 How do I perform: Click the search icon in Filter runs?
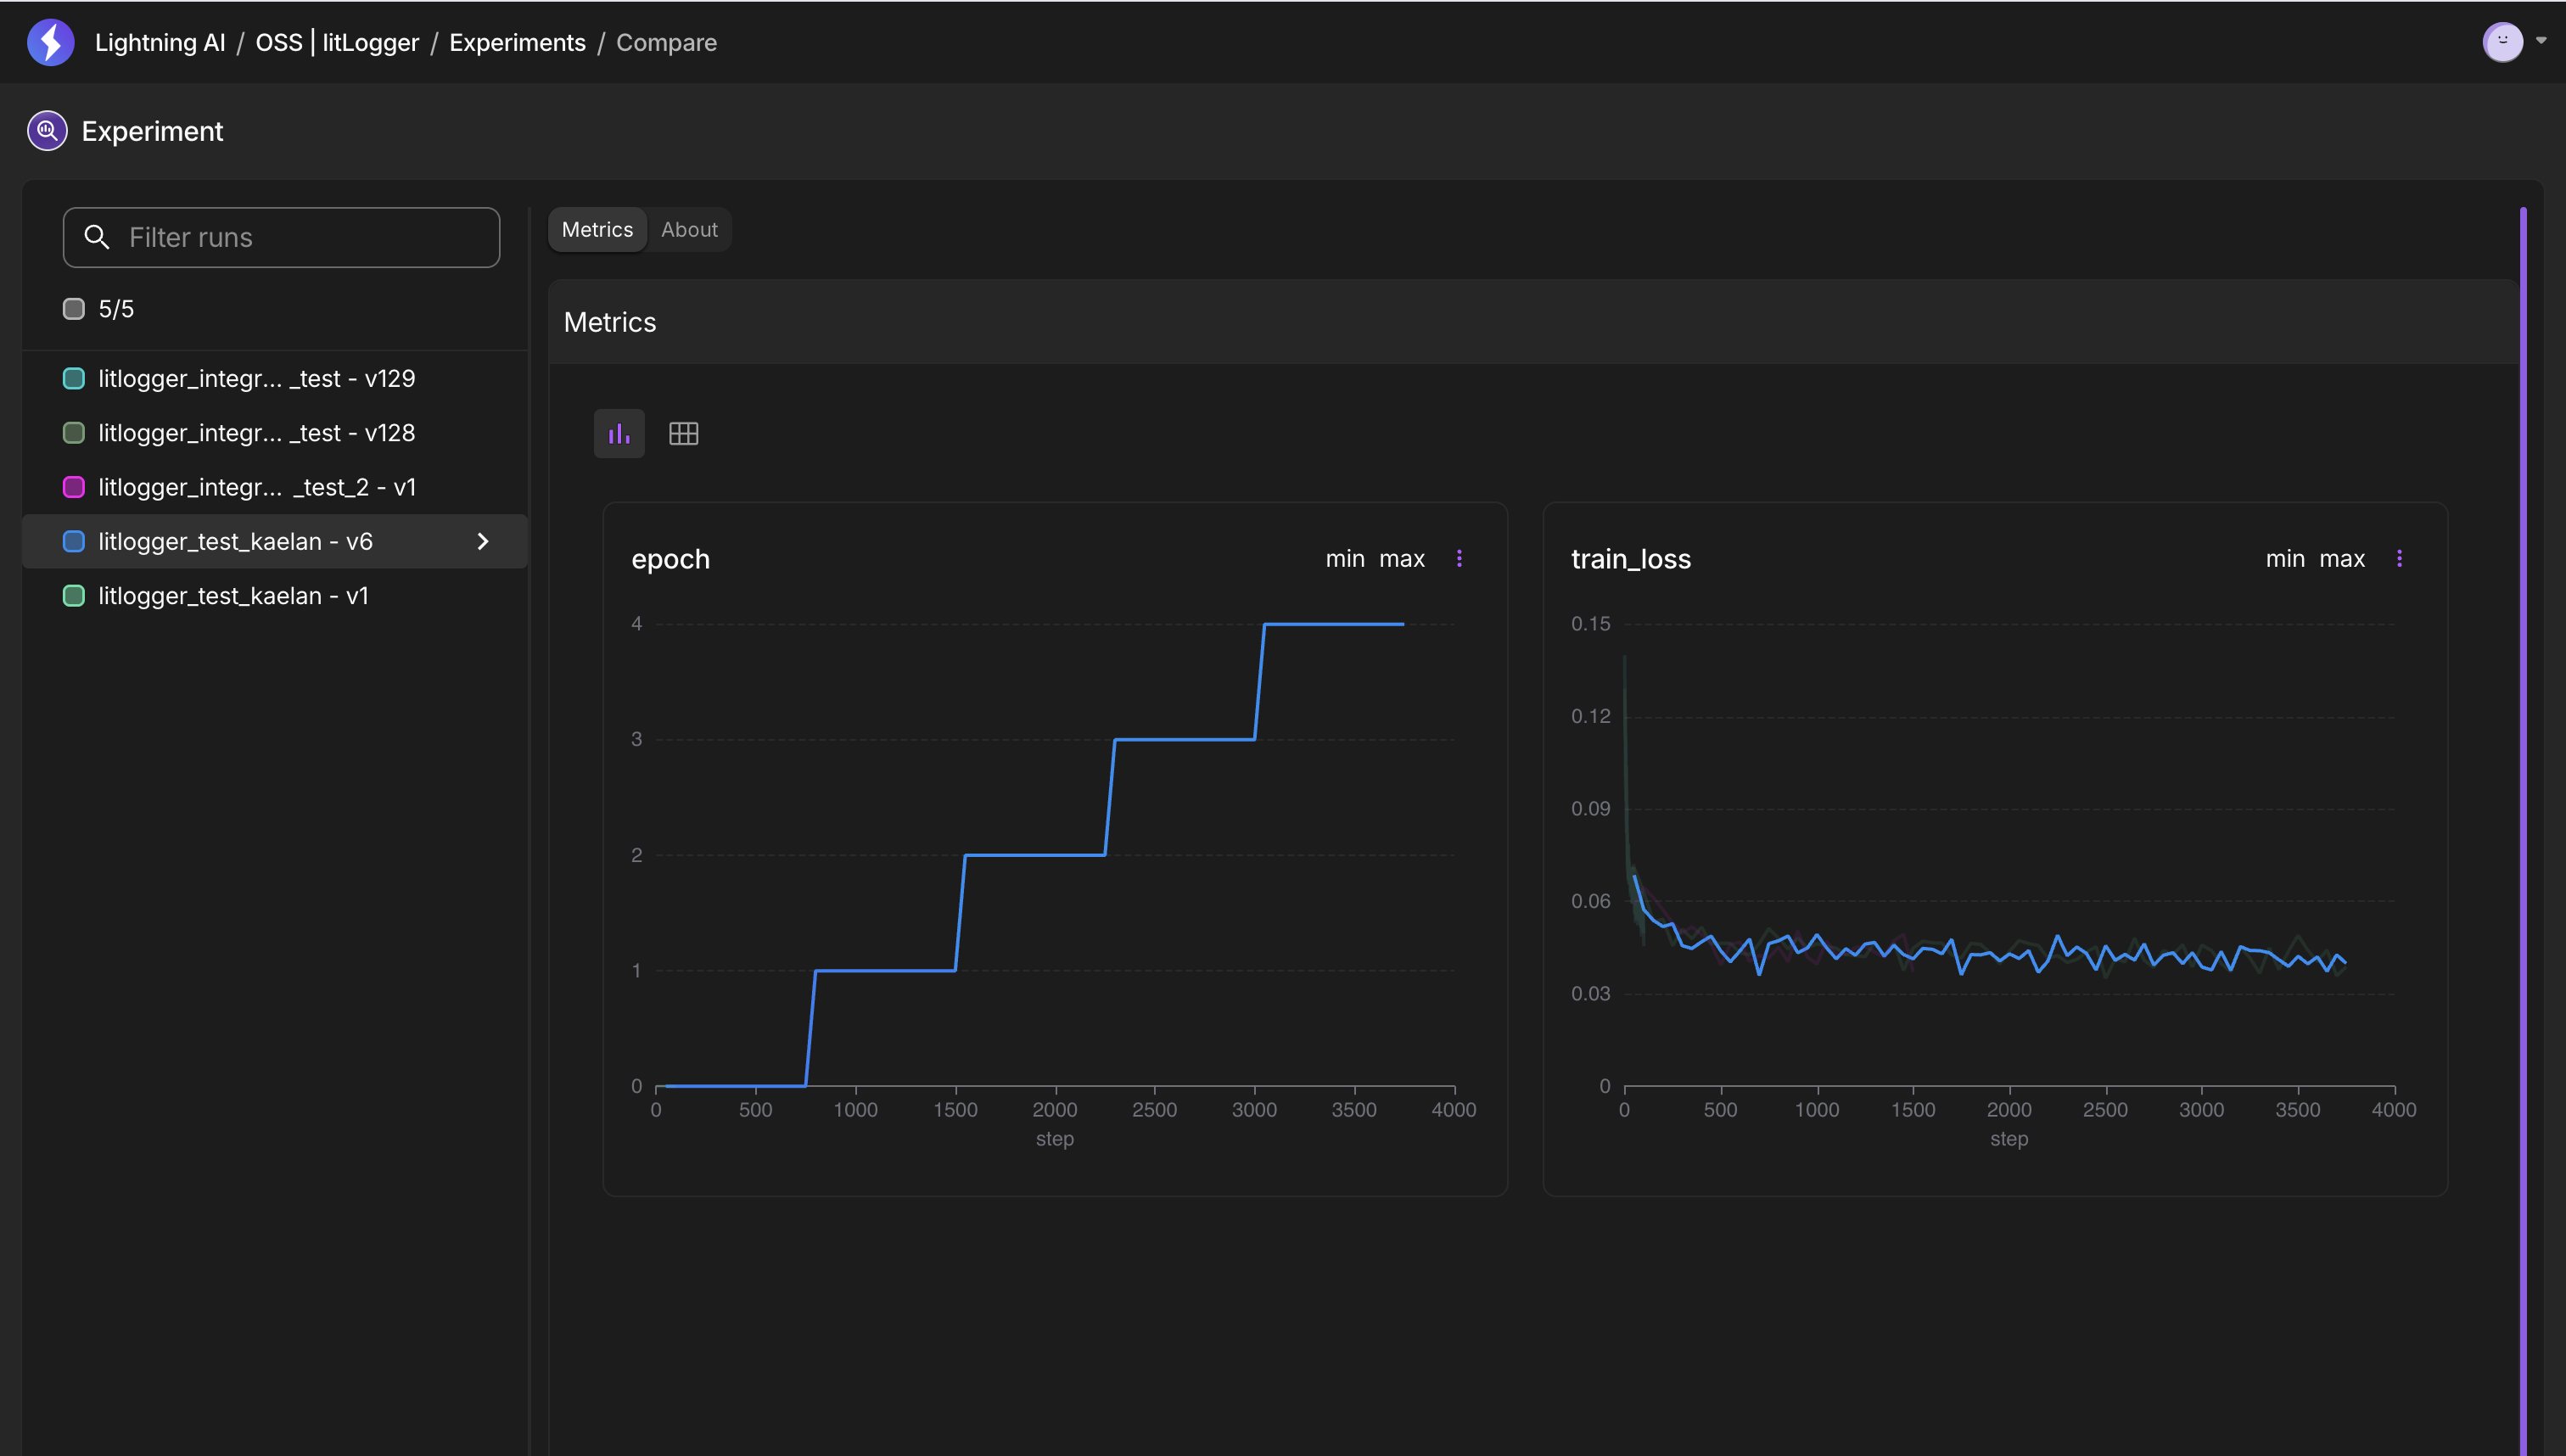pyautogui.click(x=96, y=237)
